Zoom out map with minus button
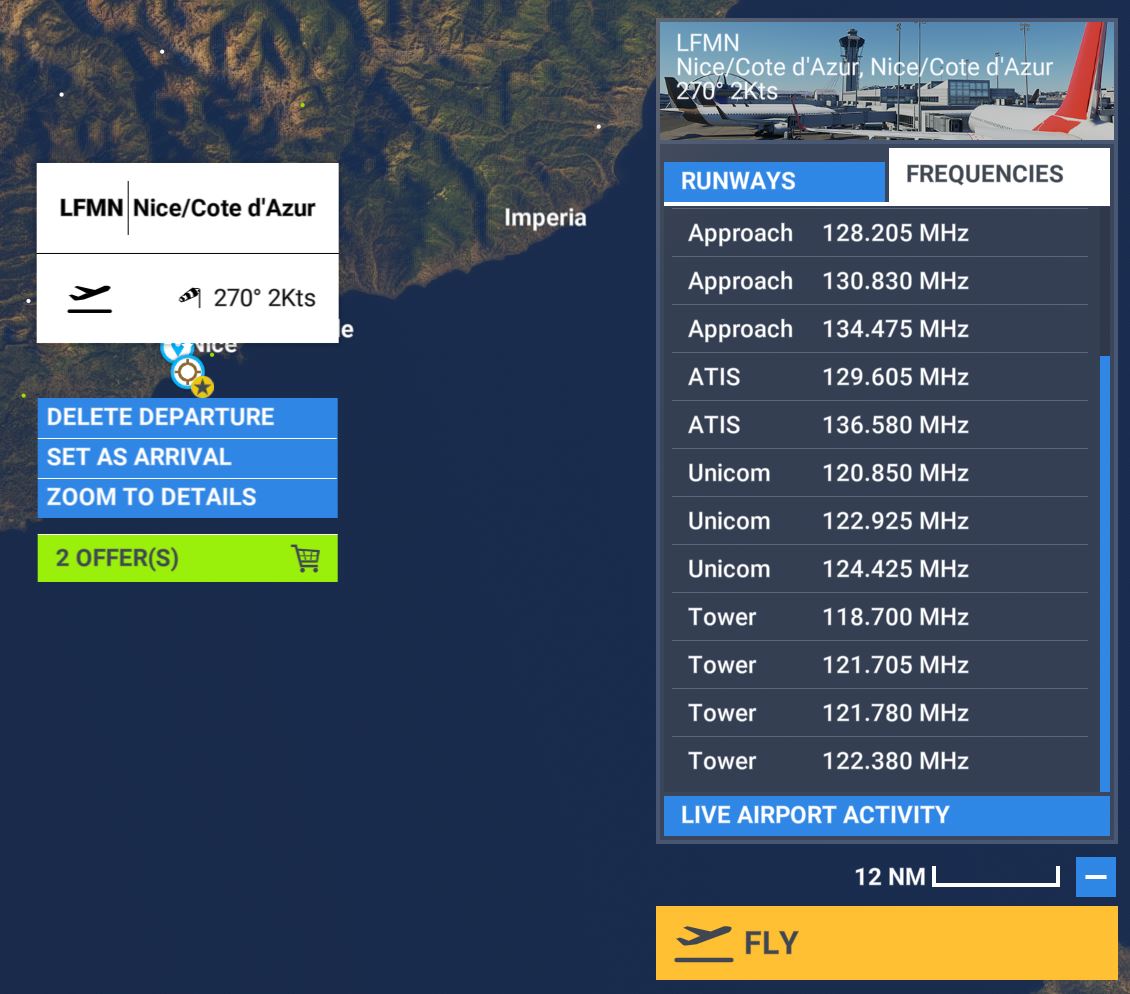1130x994 pixels. click(1095, 877)
